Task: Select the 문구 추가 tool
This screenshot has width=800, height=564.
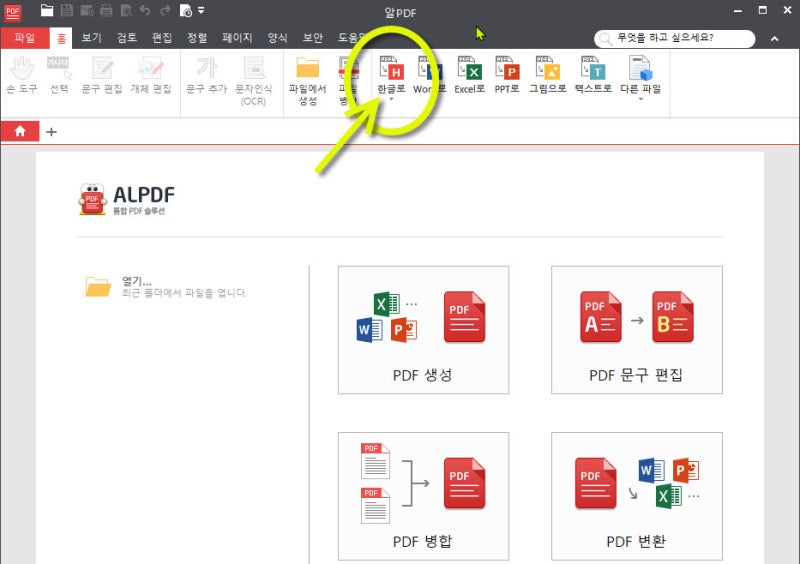Action: pos(207,76)
